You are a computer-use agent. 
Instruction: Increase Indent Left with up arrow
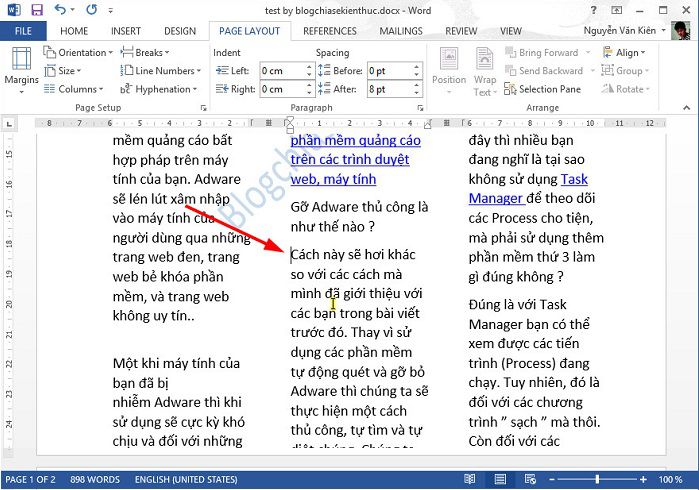click(x=309, y=67)
